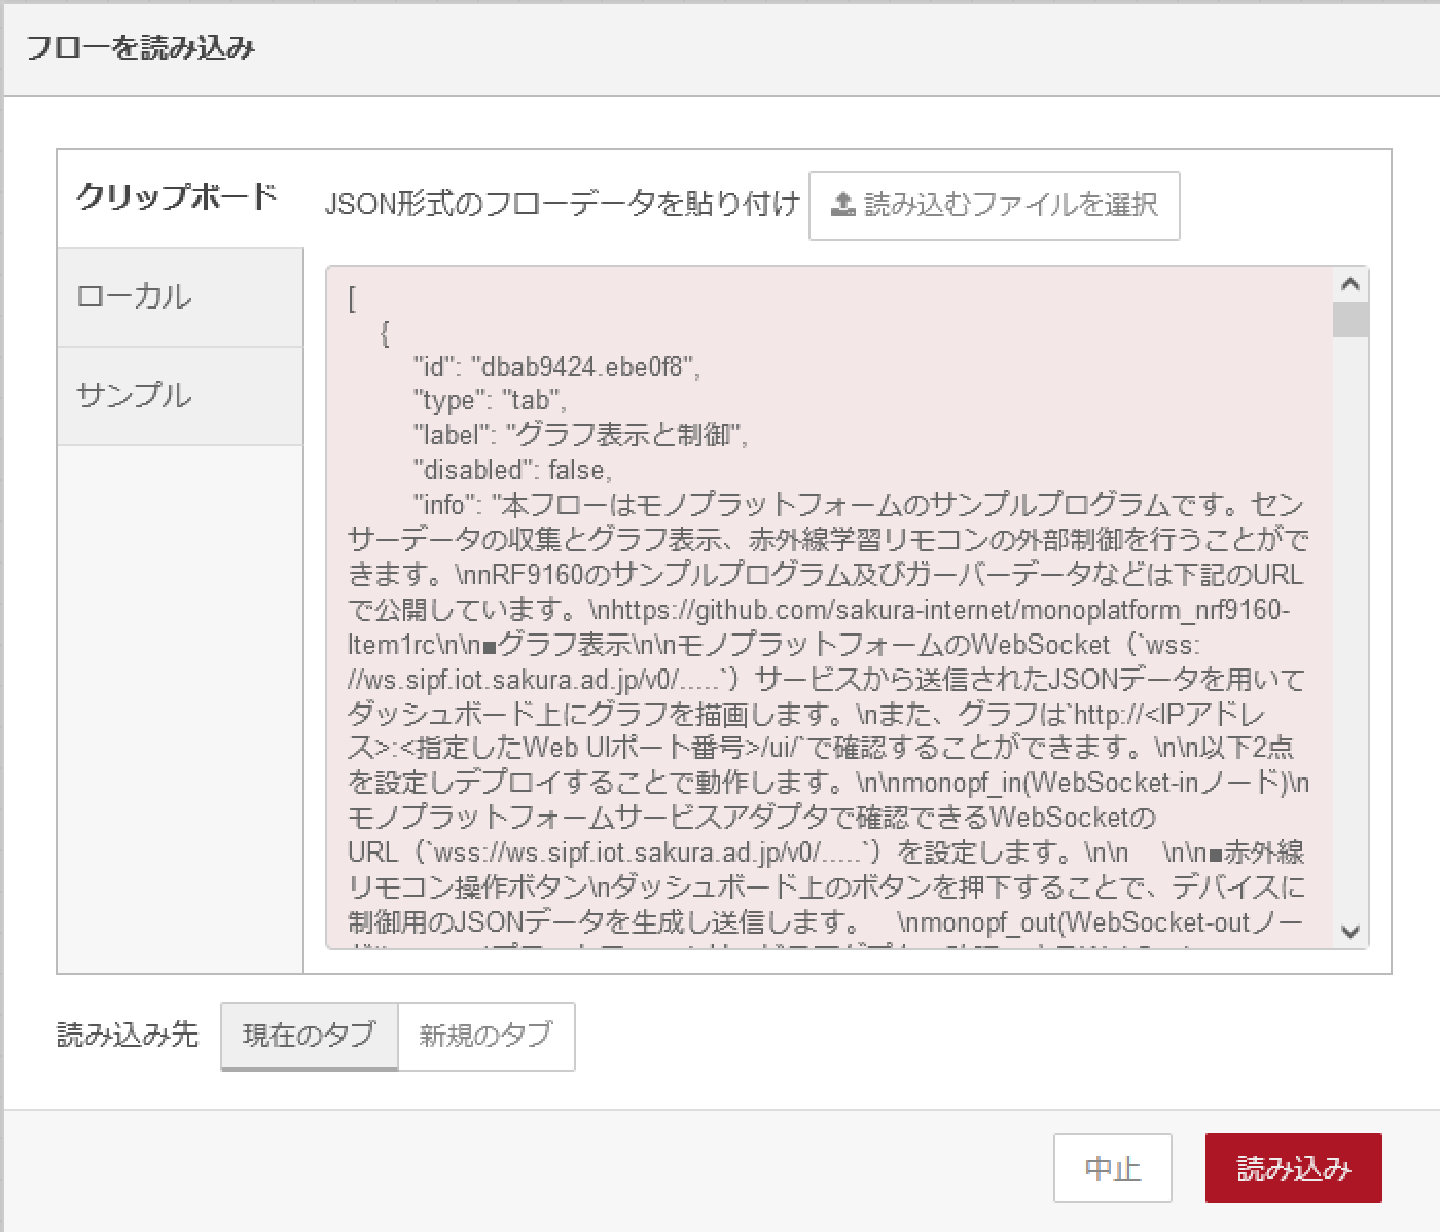
Task: Switch to the クリップボード tab
Action: 178,197
